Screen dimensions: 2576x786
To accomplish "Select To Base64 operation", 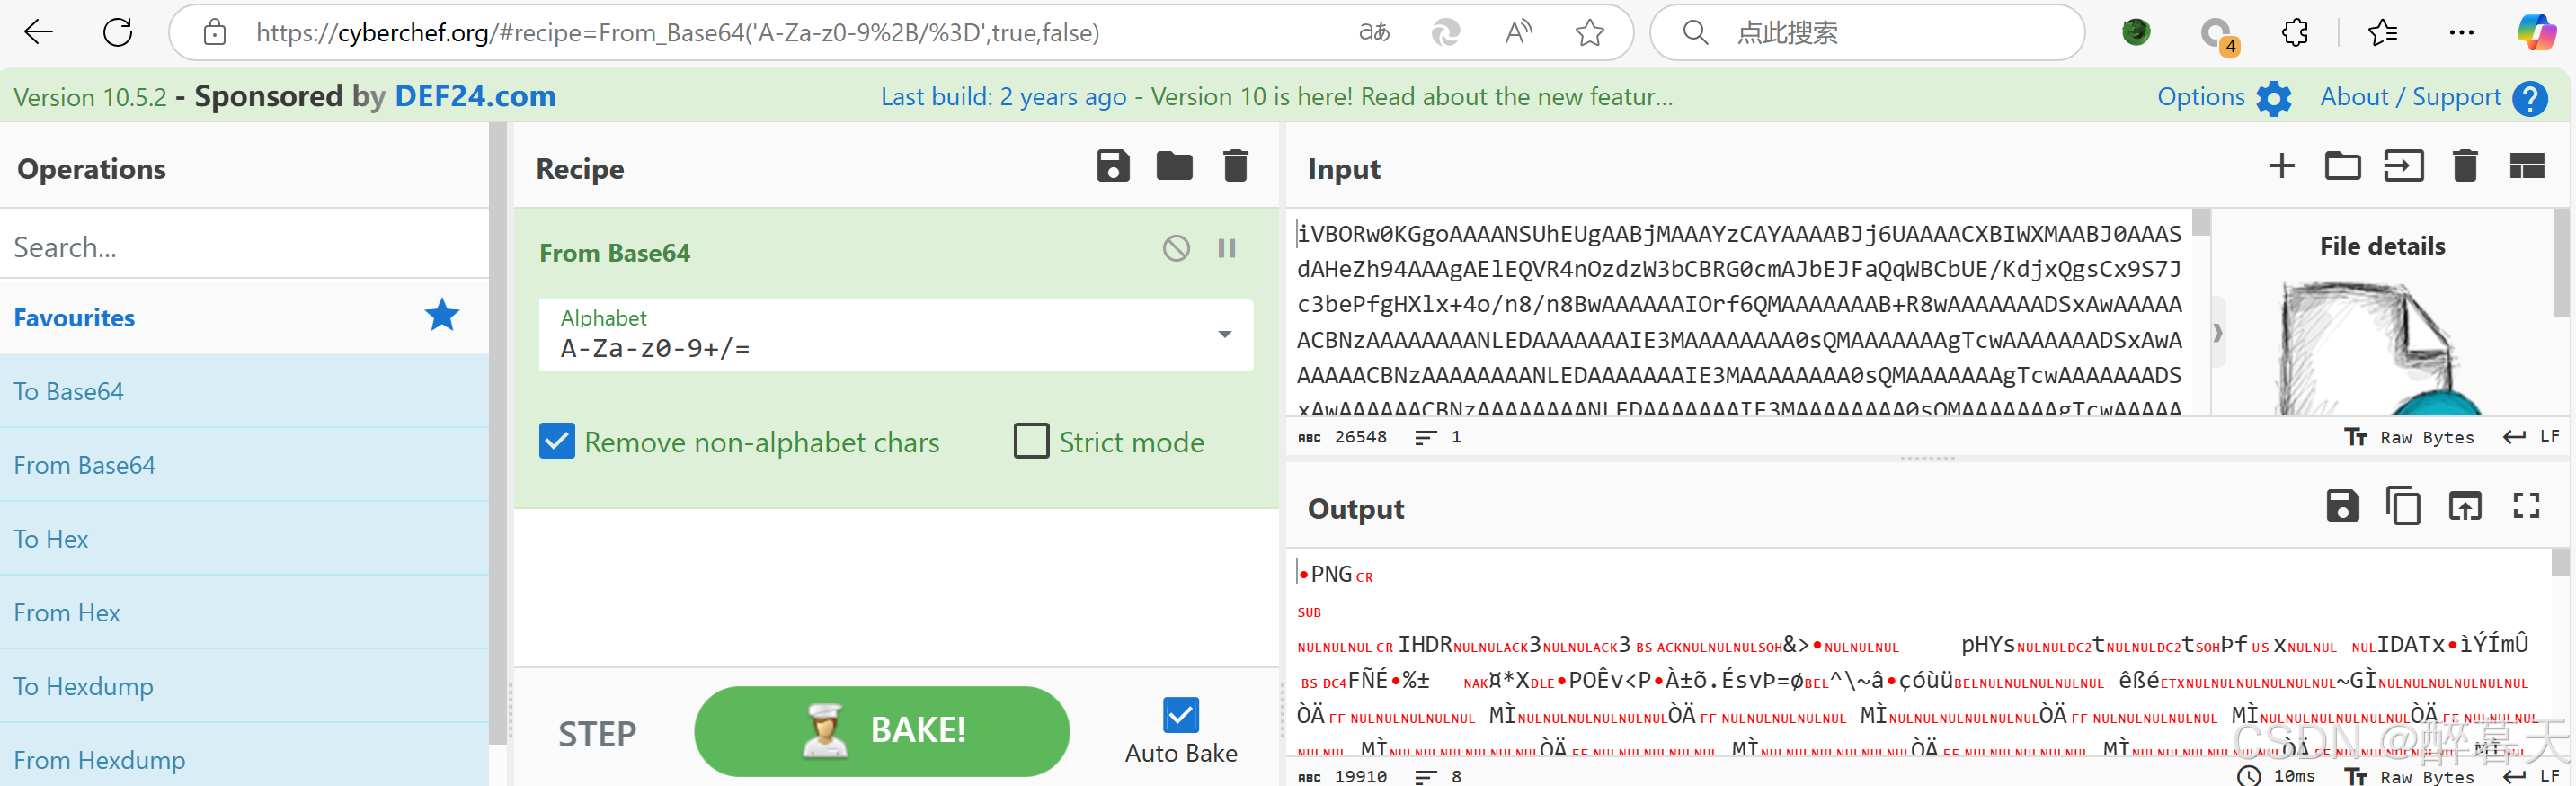I will click(244, 391).
